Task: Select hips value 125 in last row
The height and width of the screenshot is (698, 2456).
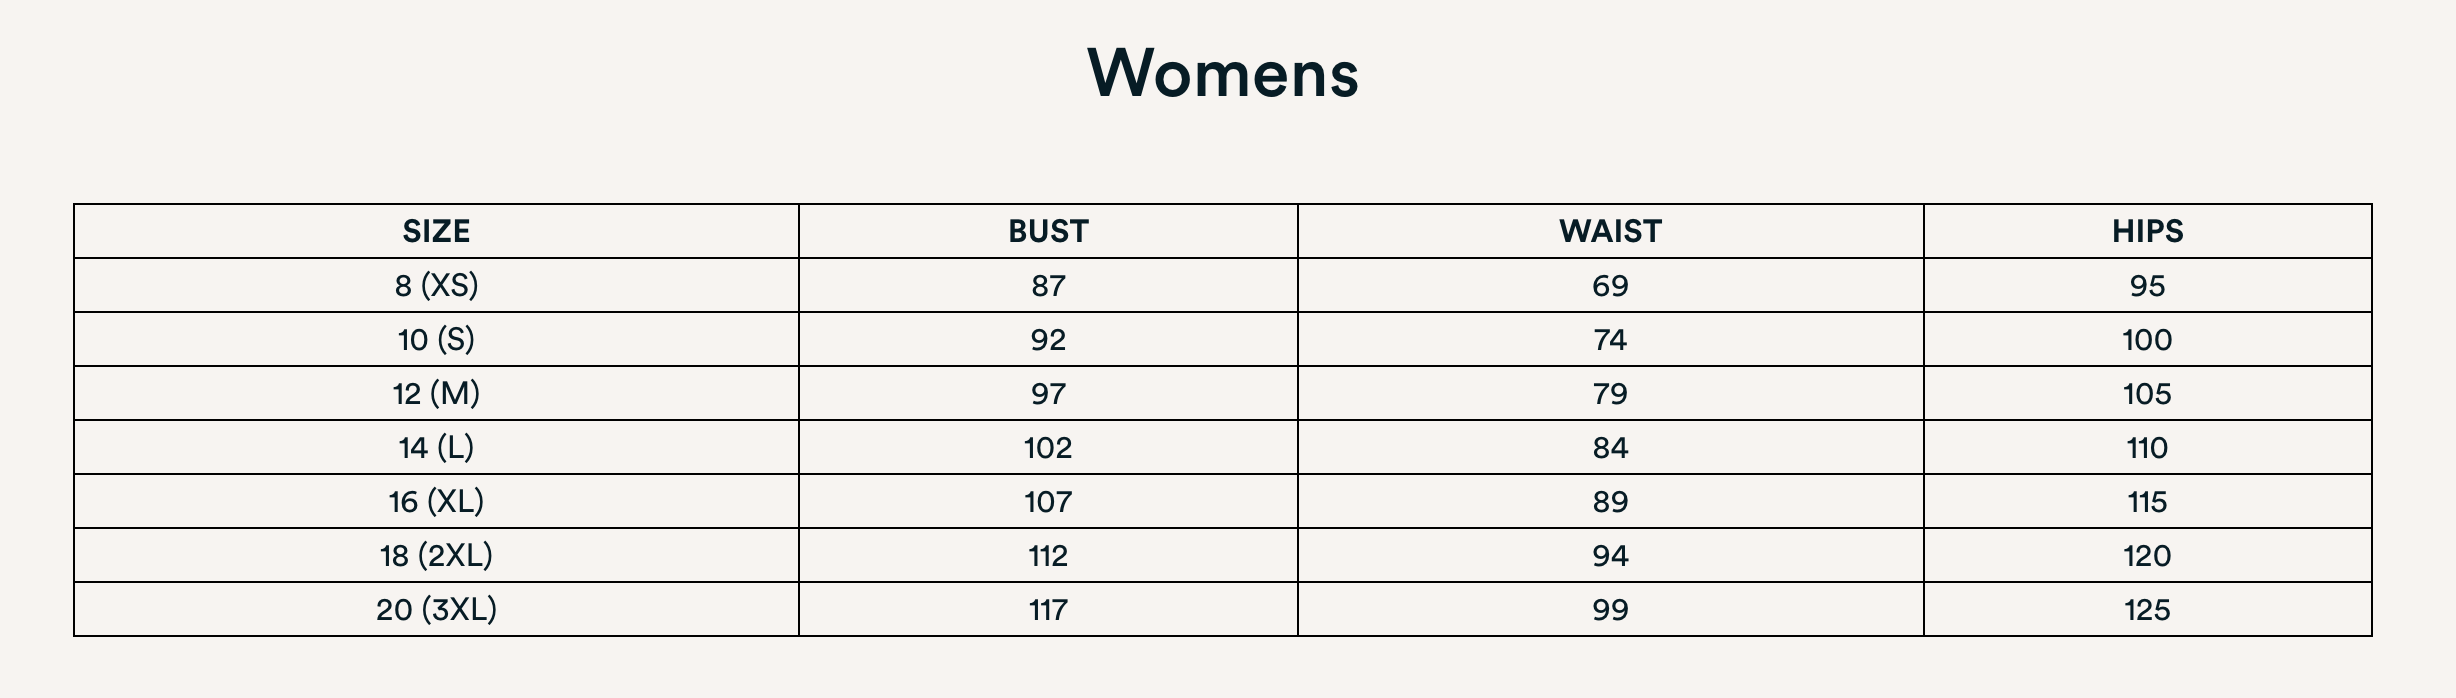Action: tap(2147, 609)
